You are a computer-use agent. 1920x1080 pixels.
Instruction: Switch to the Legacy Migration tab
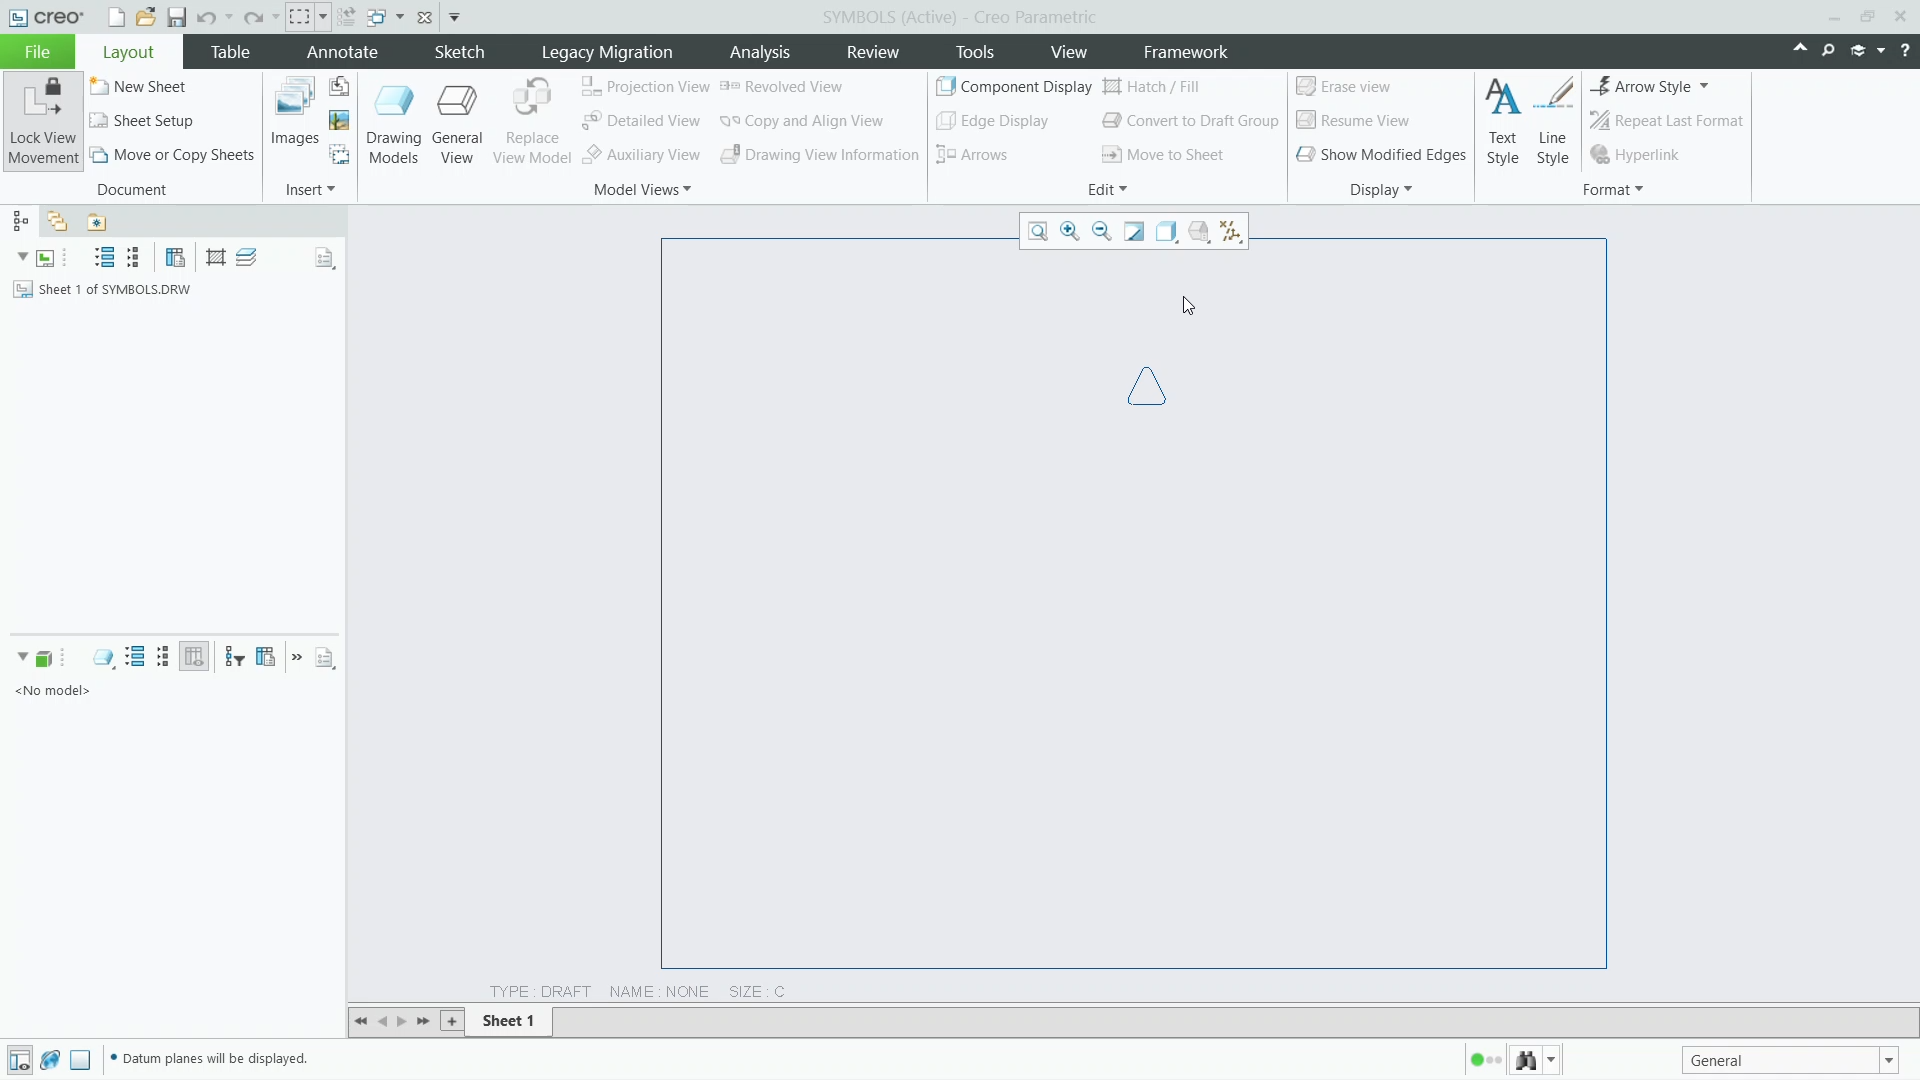pyautogui.click(x=607, y=52)
